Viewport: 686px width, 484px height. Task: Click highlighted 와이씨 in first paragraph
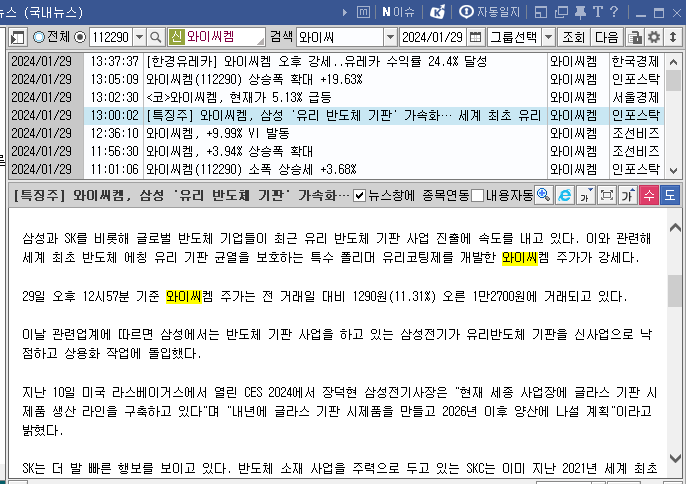pos(519,257)
